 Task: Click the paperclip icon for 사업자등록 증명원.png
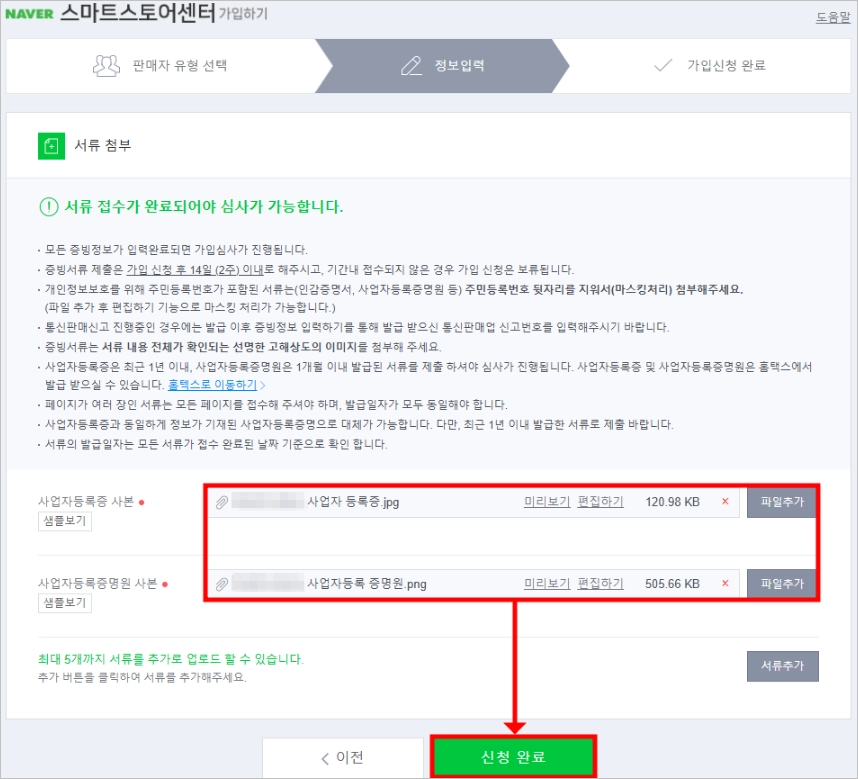coord(222,584)
